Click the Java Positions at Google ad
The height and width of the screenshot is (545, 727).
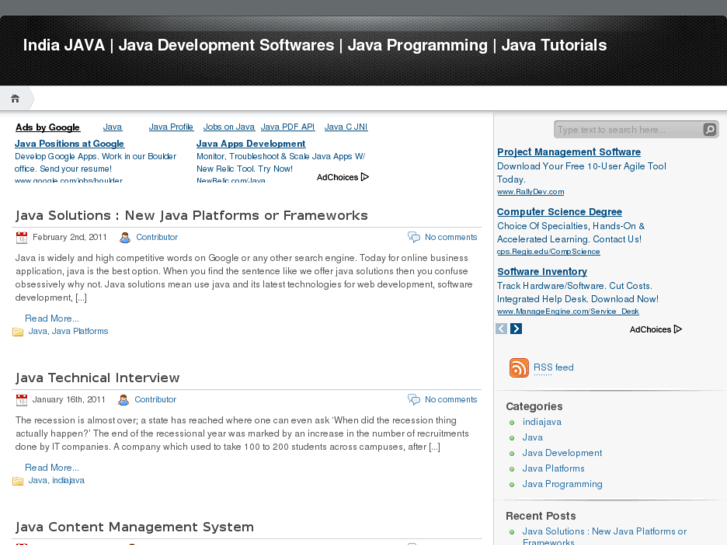click(69, 144)
